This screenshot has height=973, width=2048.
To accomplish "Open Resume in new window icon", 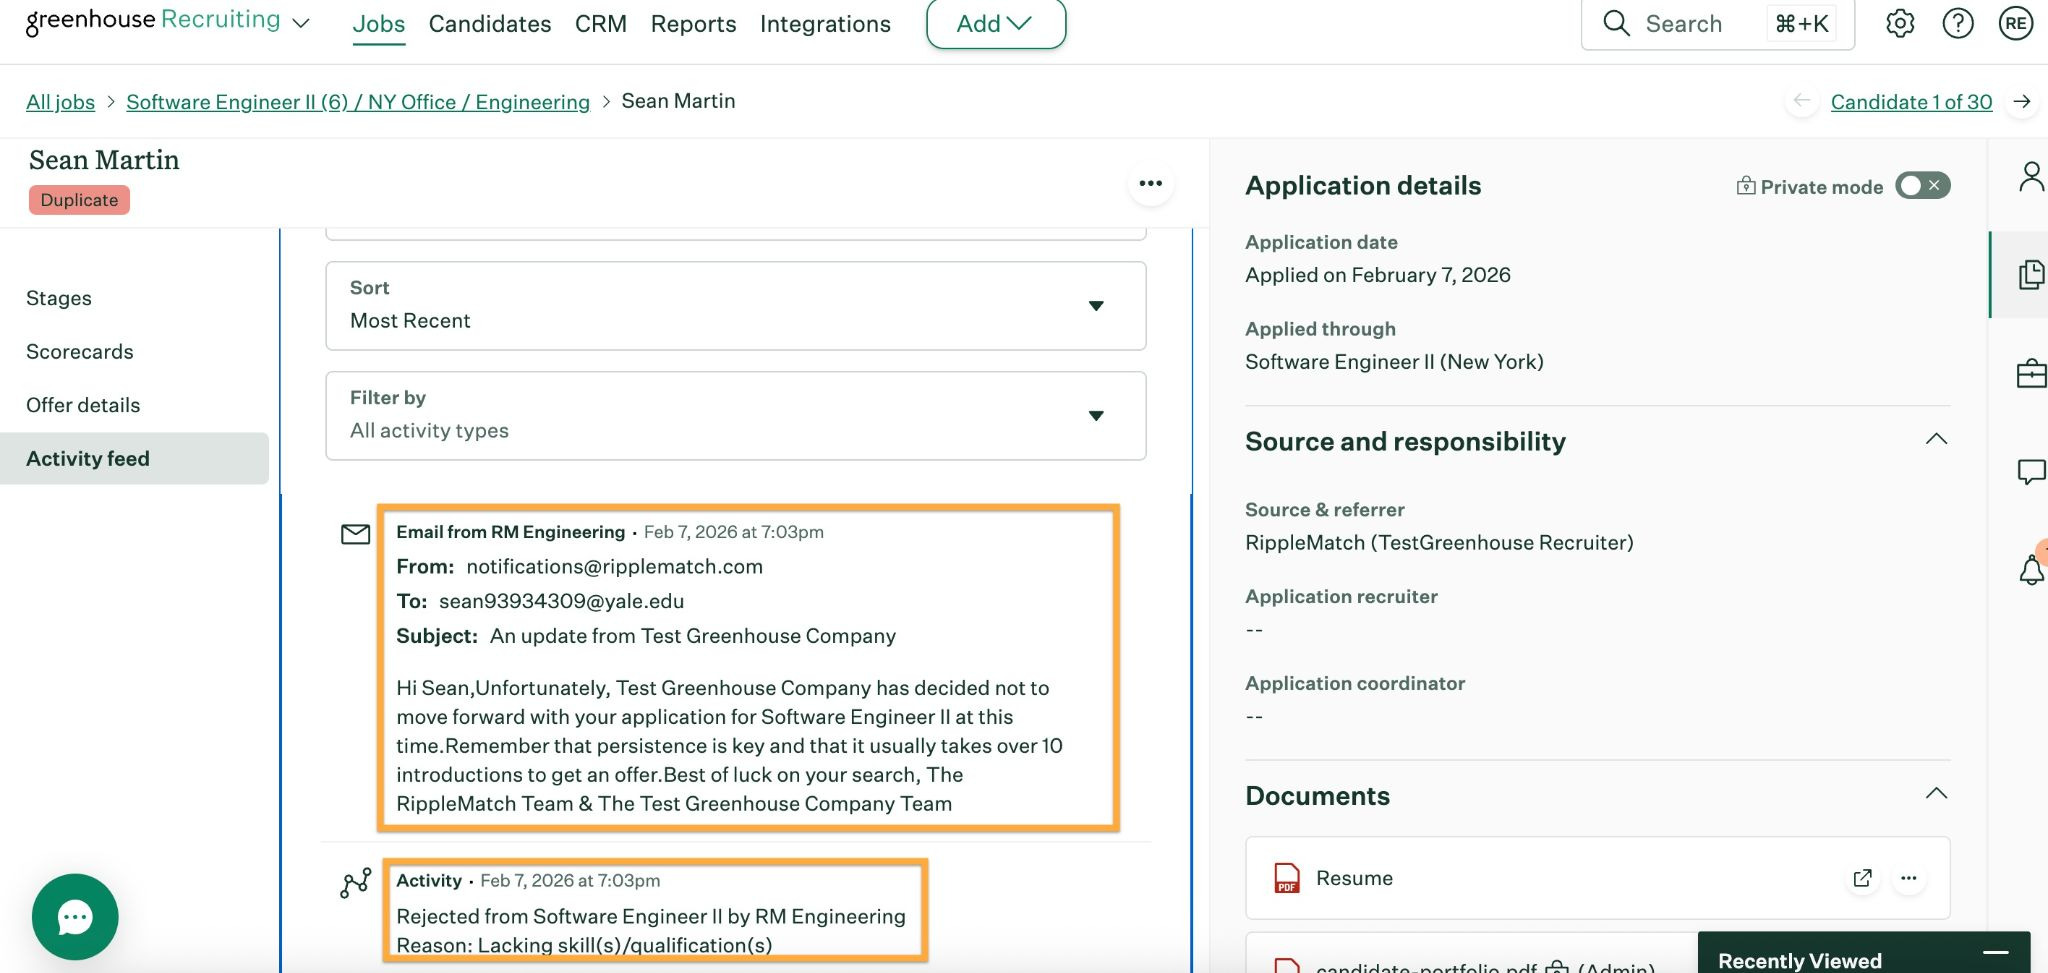I will pyautogui.click(x=1862, y=878).
